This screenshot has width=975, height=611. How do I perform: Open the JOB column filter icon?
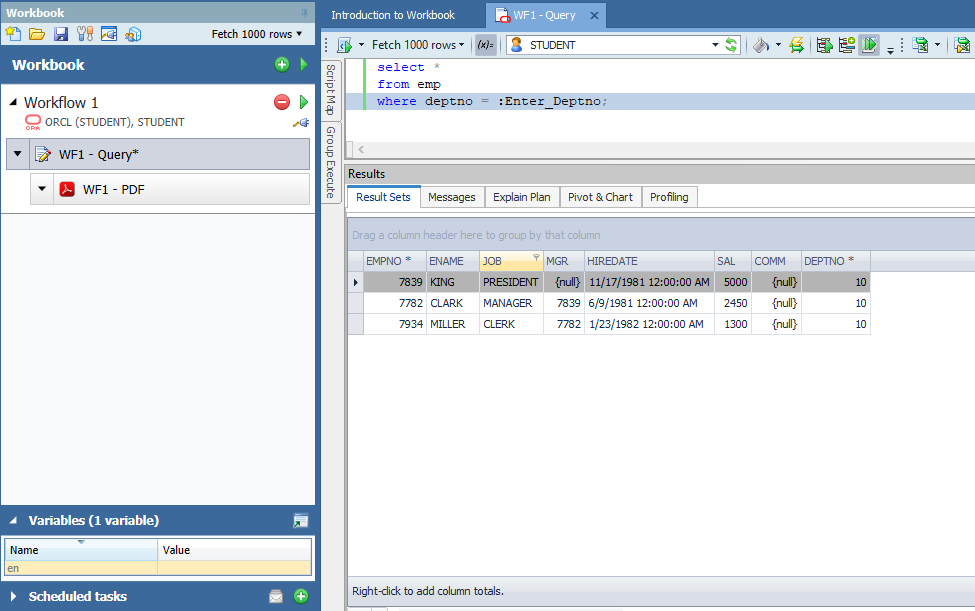coord(536,257)
